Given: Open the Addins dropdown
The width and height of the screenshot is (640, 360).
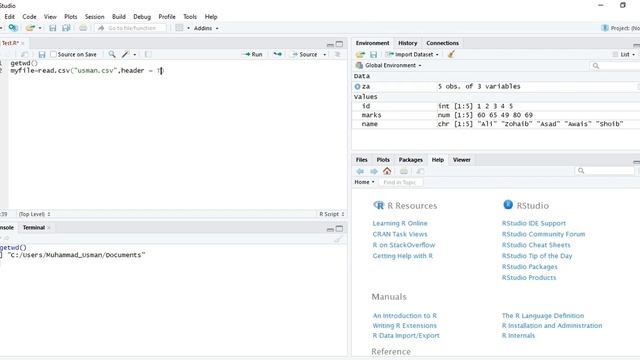Looking at the screenshot, I should [206, 28].
